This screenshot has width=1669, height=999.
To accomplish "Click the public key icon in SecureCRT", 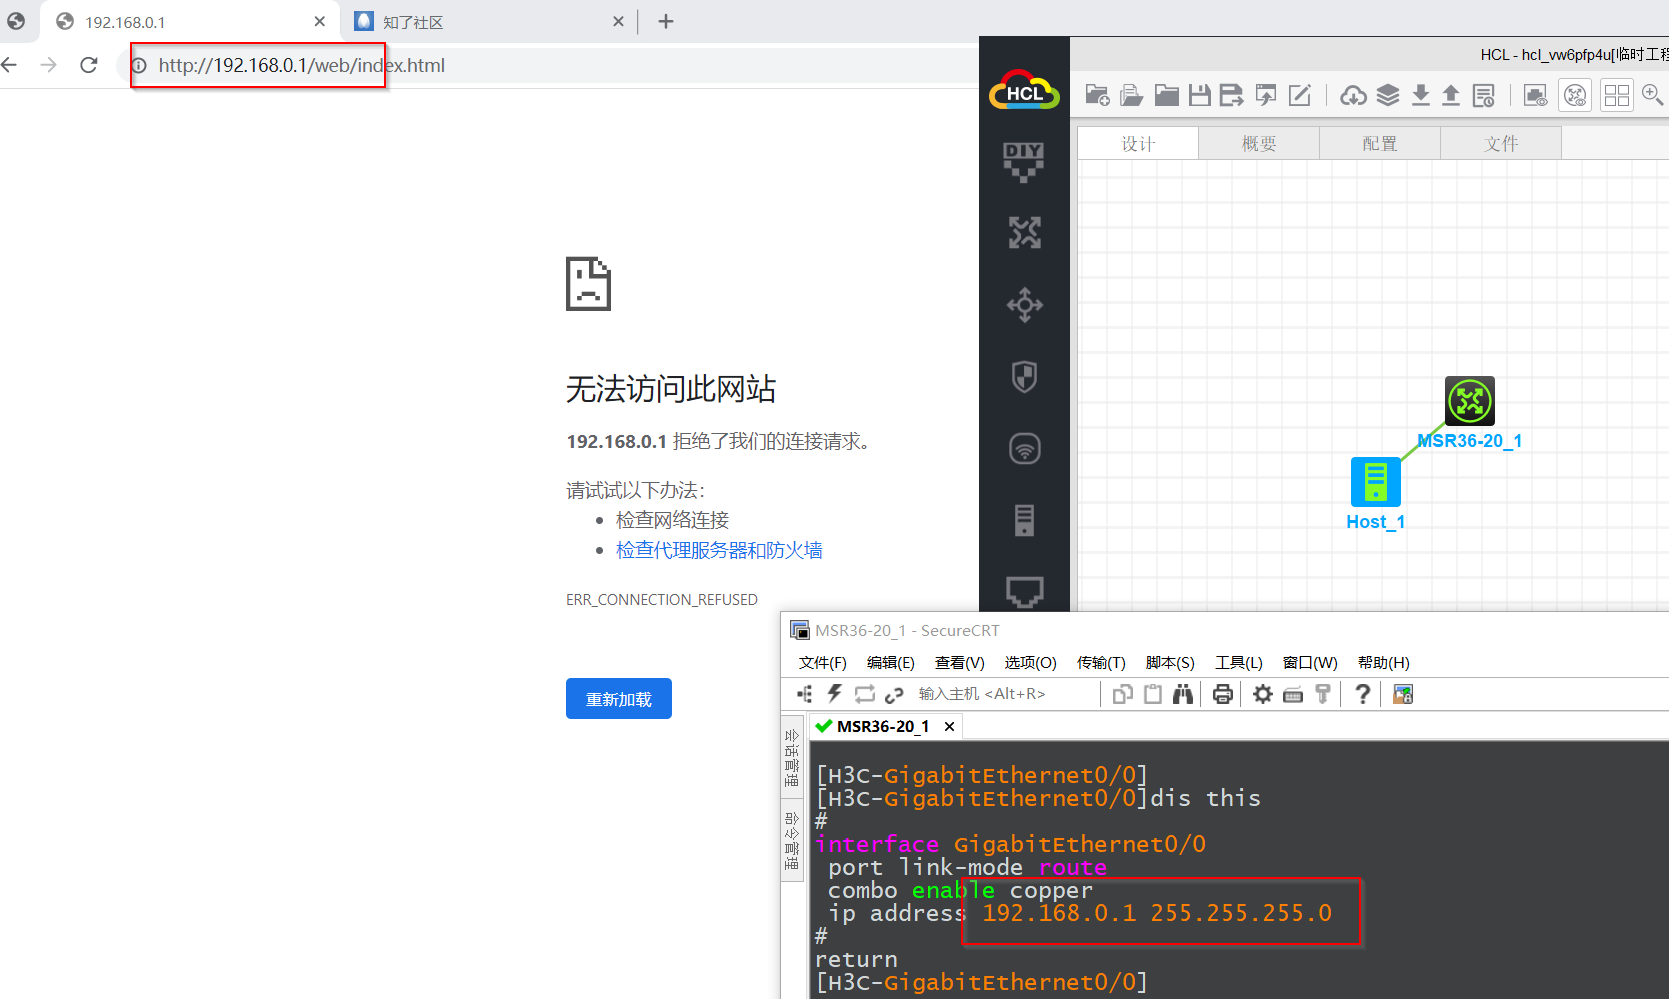I will [1323, 694].
